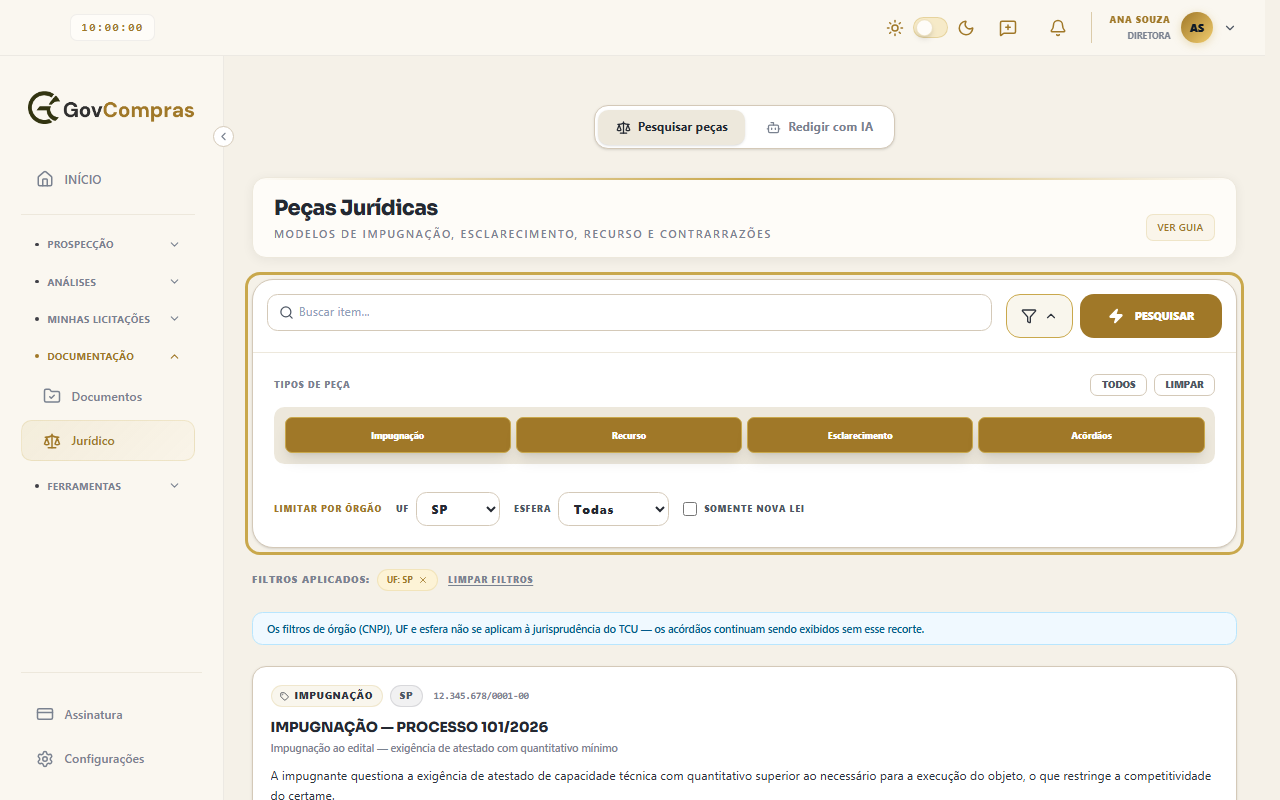This screenshot has height=800, width=1280.
Task: Click the AS user avatar
Action: coord(1197,28)
